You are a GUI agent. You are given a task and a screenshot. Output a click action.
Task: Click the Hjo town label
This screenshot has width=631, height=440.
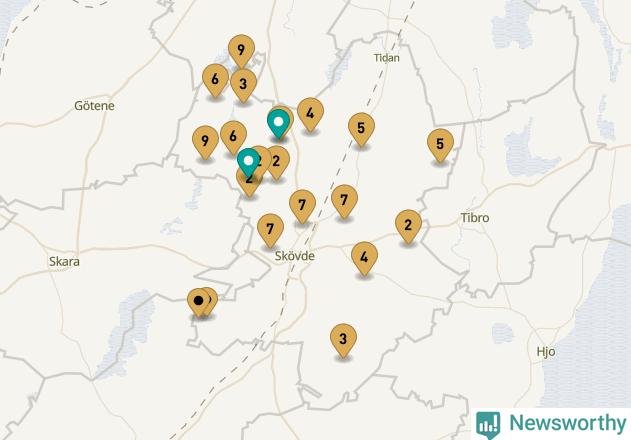coord(546,352)
